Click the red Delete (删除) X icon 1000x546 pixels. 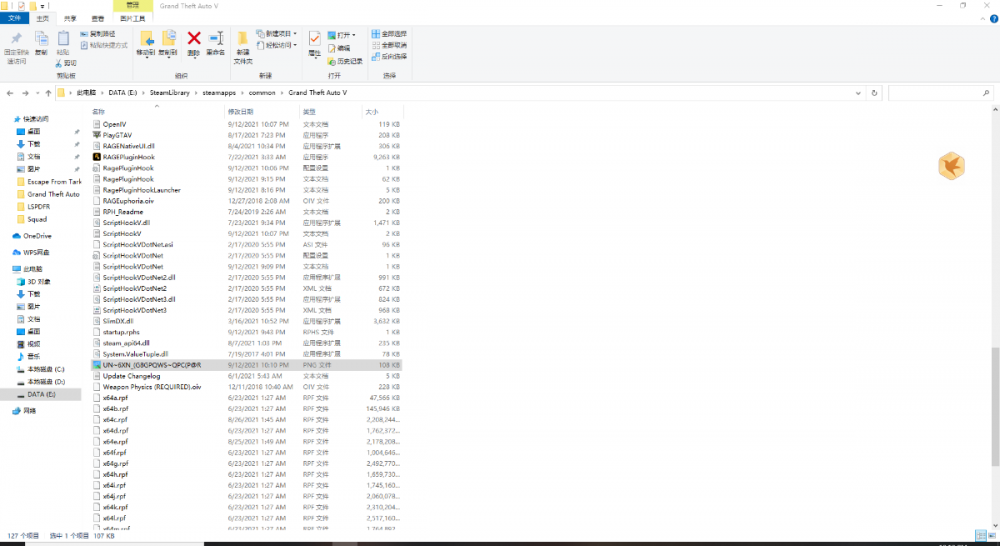coord(194,39)
